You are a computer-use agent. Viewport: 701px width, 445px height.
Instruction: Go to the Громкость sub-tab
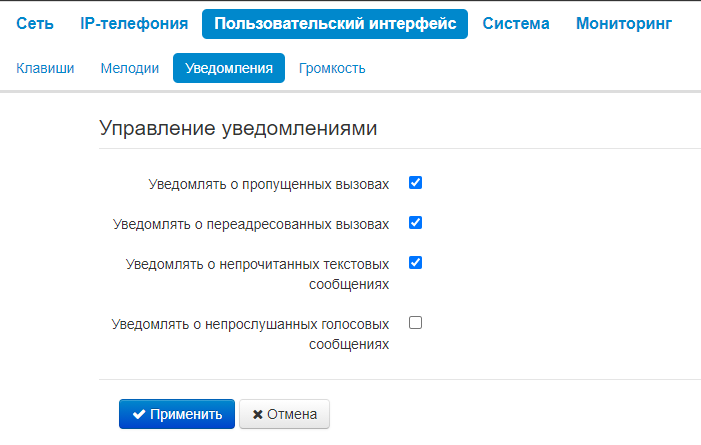pos(332,68)
